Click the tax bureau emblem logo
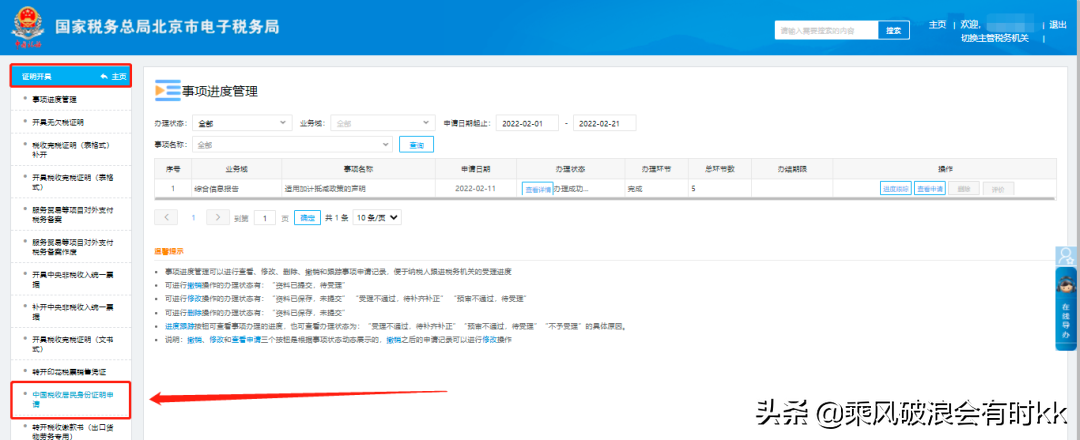Image resolution: width=1080 pixels, height=440 pixels. pos(28,28)
